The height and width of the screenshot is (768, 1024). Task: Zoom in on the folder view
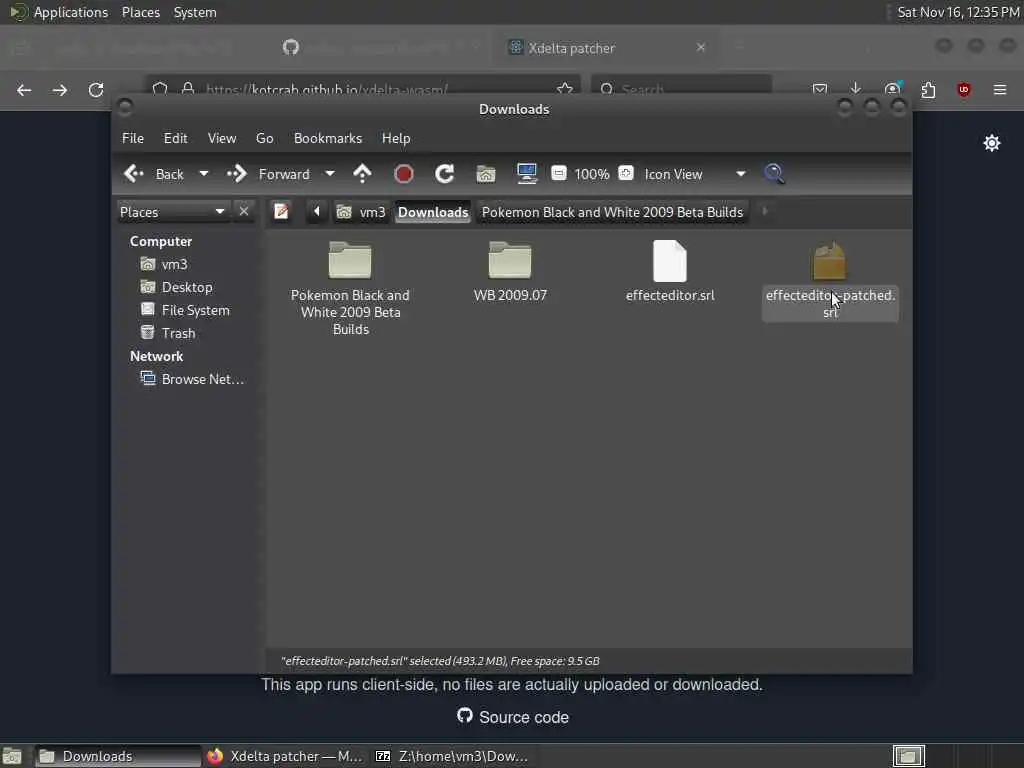(x=626, y=173)
